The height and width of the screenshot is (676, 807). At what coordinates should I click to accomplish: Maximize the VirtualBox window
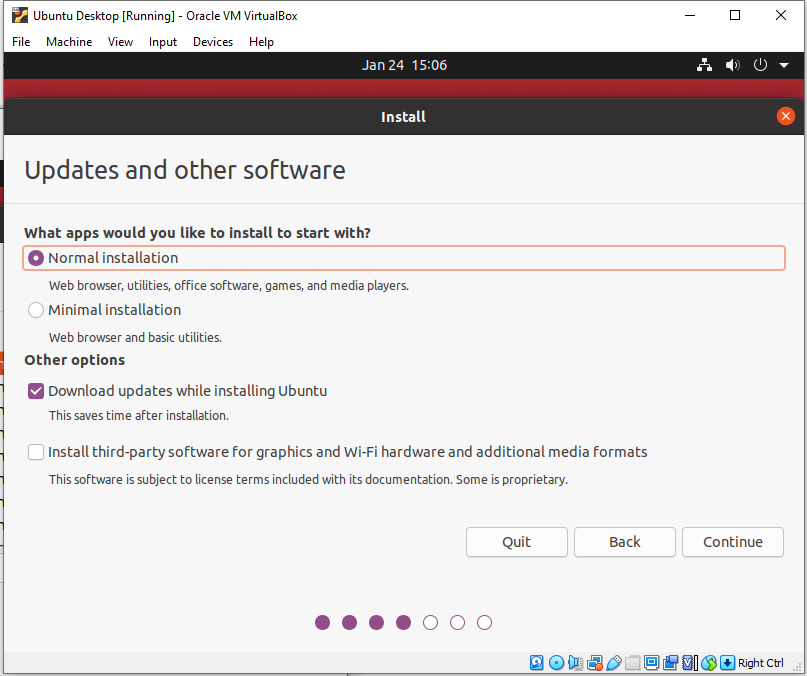point(735,15)
